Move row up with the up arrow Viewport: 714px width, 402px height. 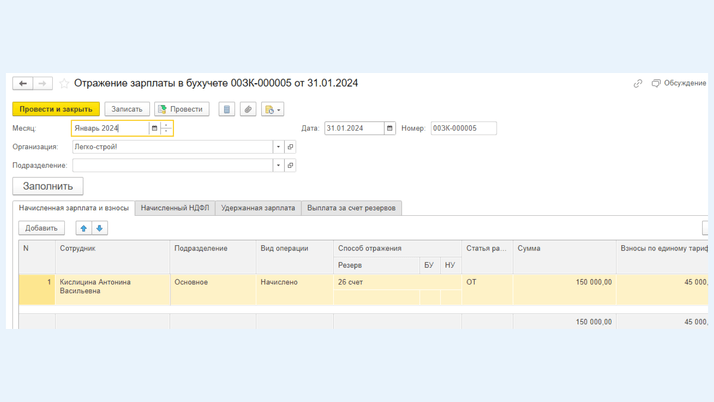coord(84,228)
